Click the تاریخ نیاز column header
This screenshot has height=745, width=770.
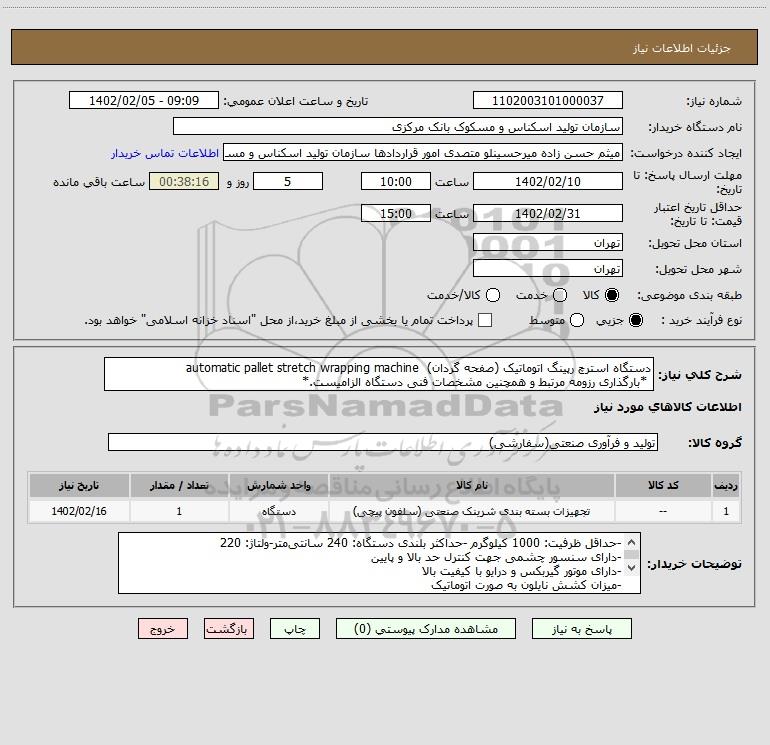tap(79, 485)
